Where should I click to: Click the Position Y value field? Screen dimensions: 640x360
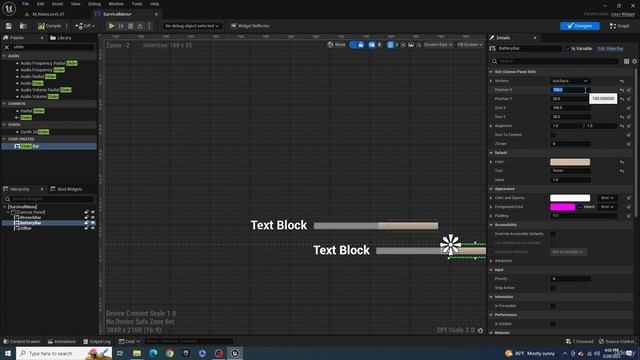(569, 99)
